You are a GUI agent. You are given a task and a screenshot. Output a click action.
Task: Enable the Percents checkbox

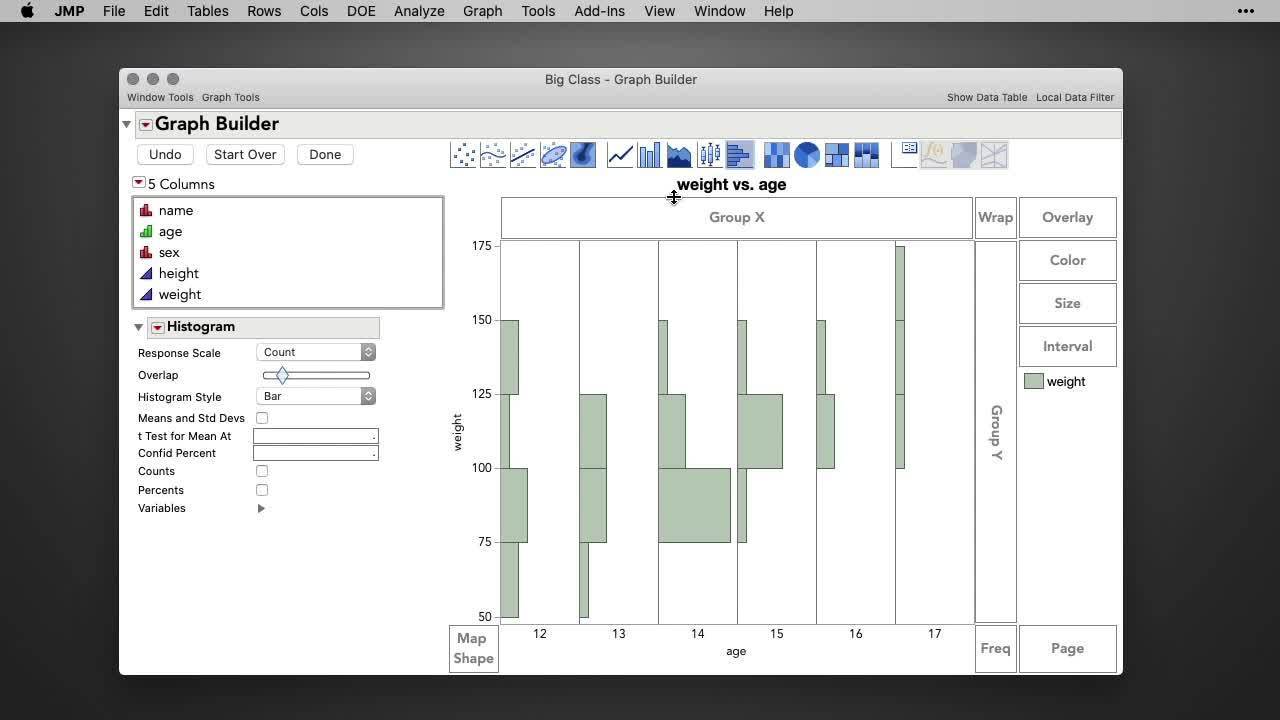click(x=262, y=490)
